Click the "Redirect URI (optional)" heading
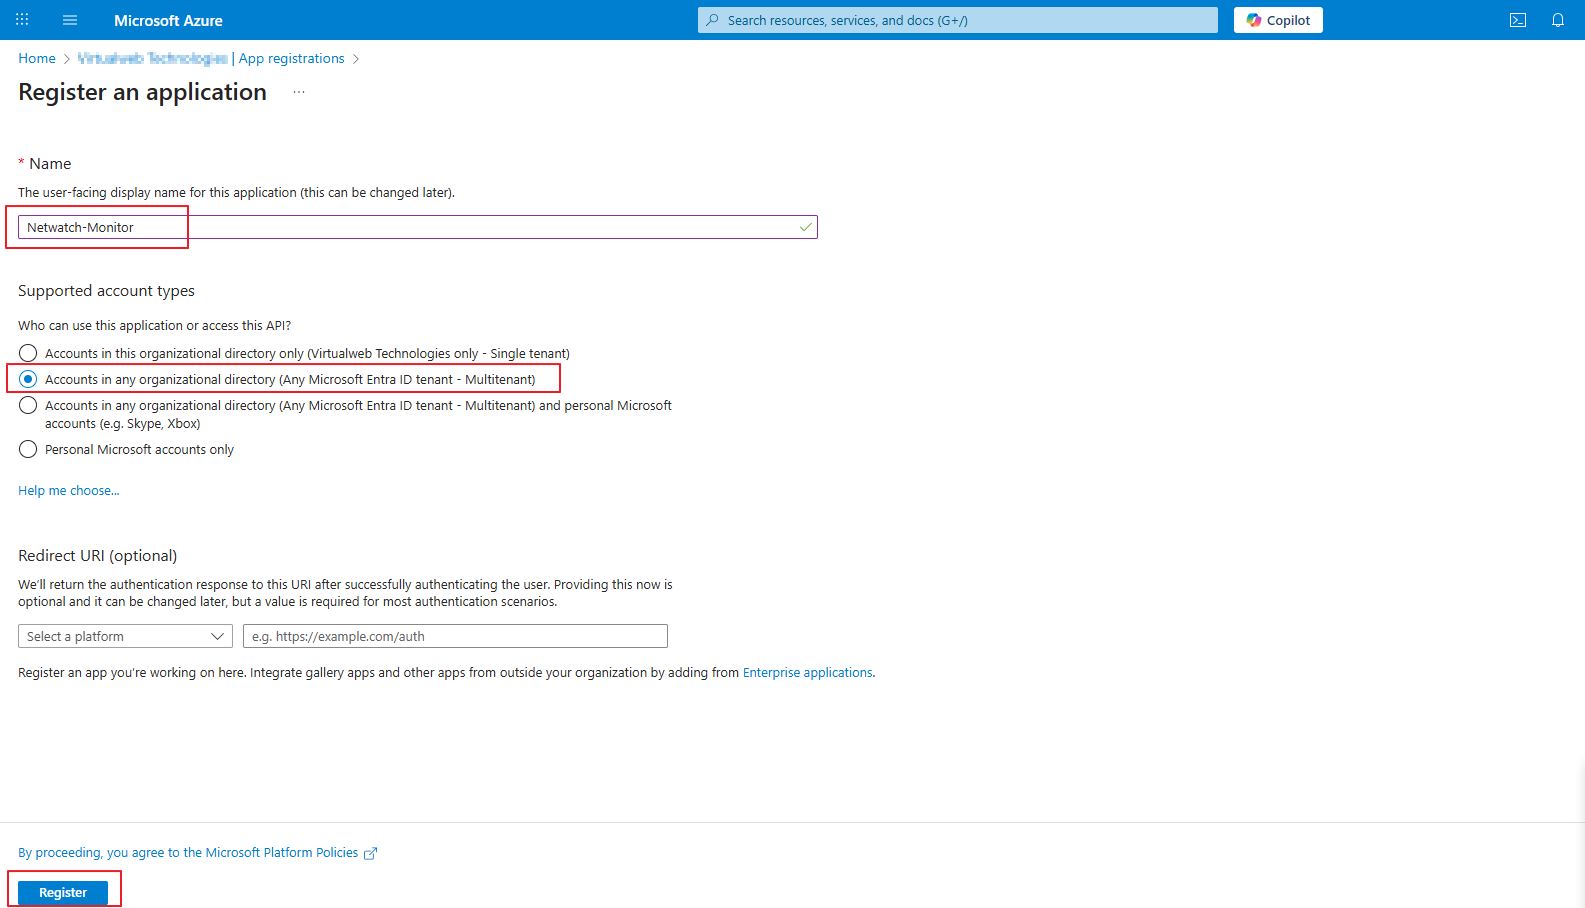 [98, 556]
